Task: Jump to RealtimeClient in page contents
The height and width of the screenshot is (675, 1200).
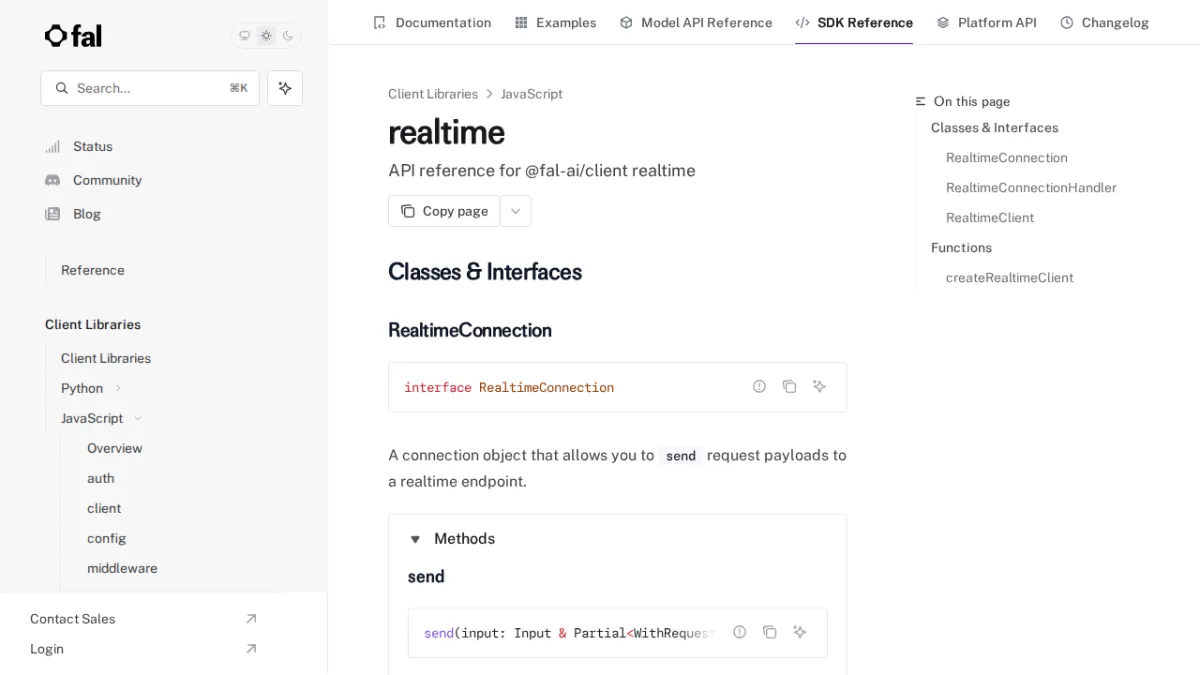Action: pyautogui.click(x=990, y=218)
